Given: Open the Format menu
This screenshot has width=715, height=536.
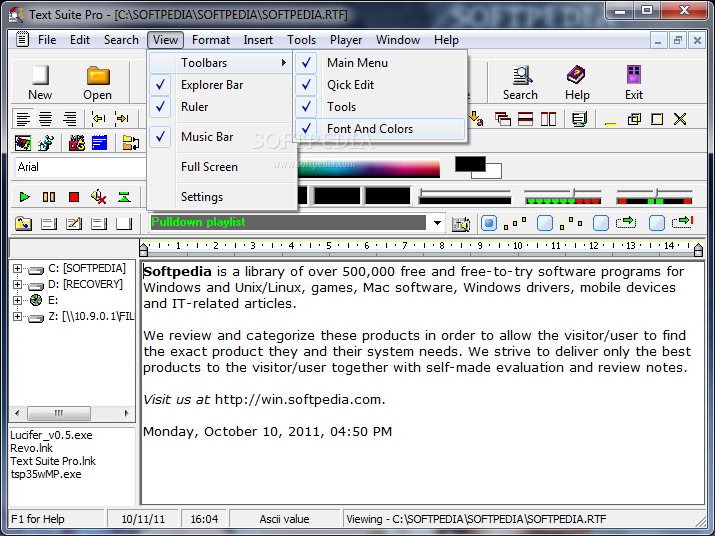Looking at the screenshot, I should point(211,40).
